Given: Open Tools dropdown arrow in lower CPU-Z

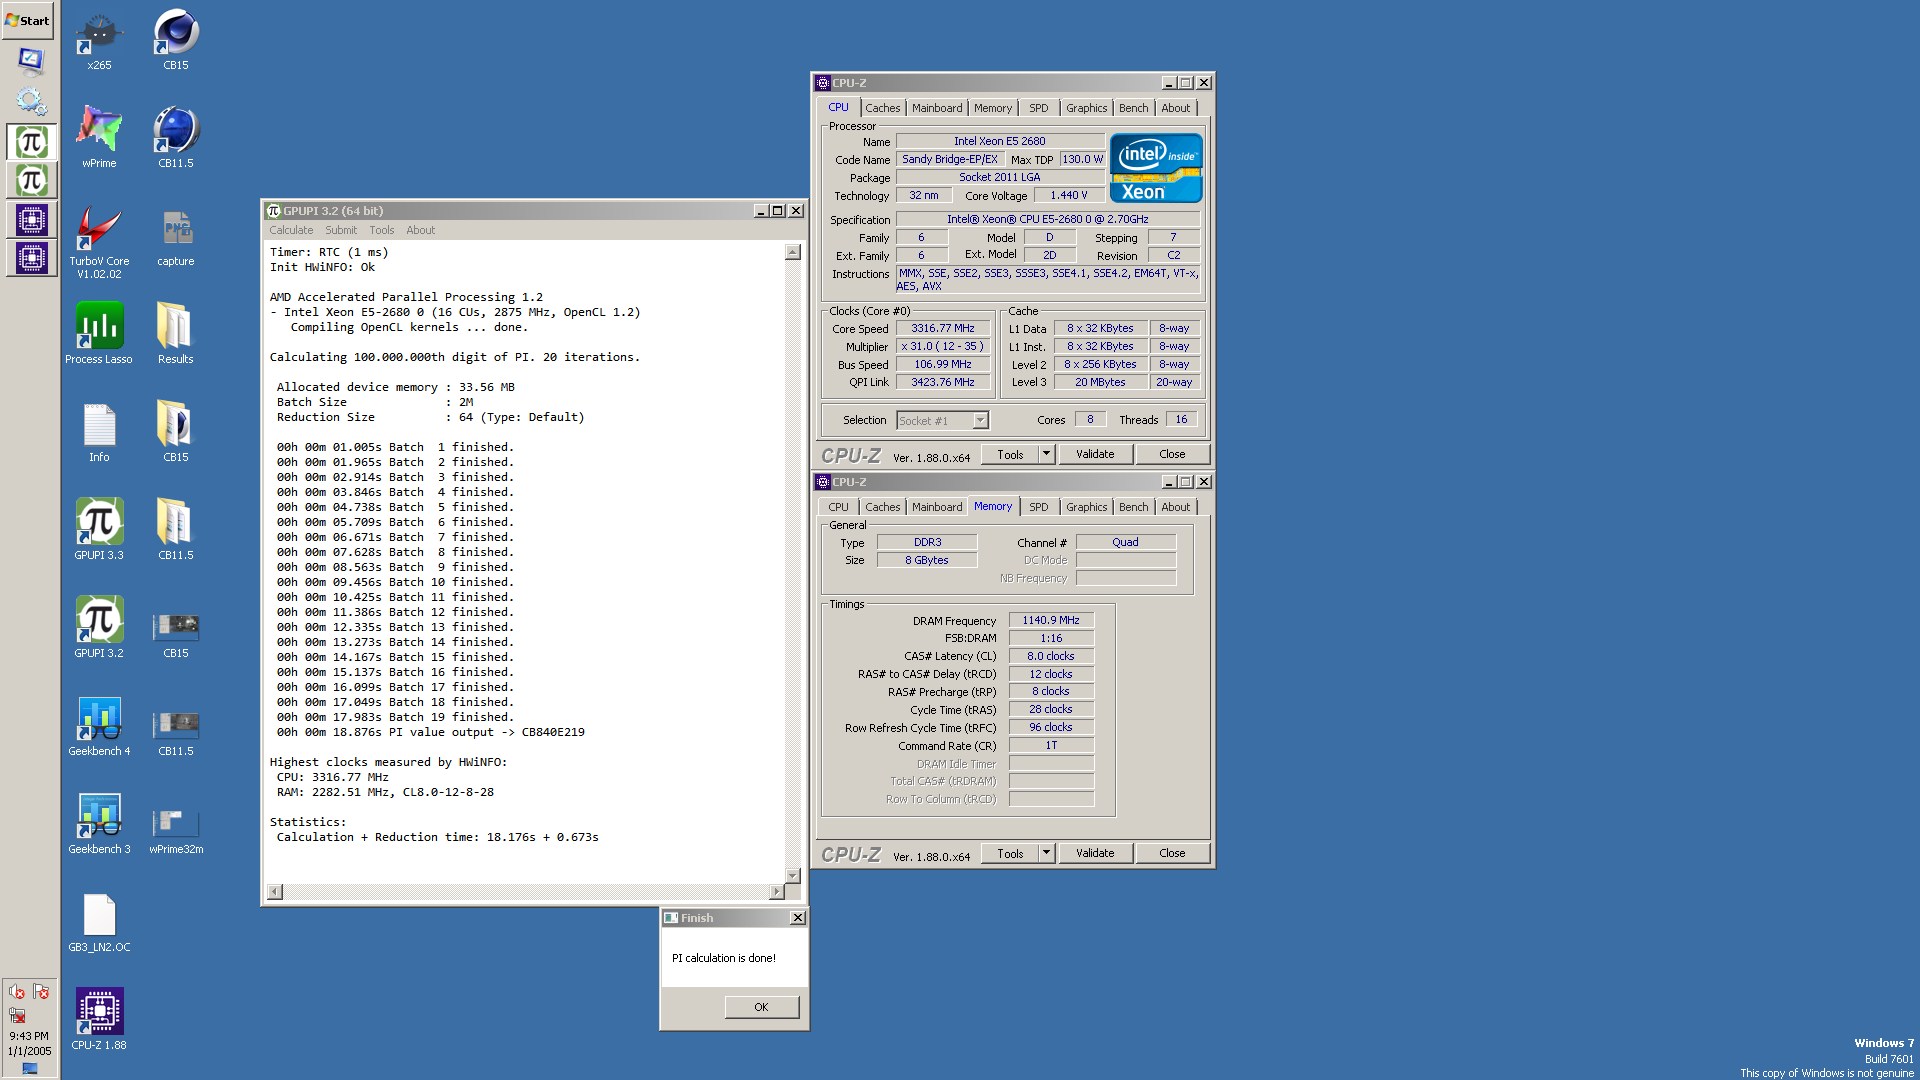Looking at the screenshot, I should point(1046,853).
